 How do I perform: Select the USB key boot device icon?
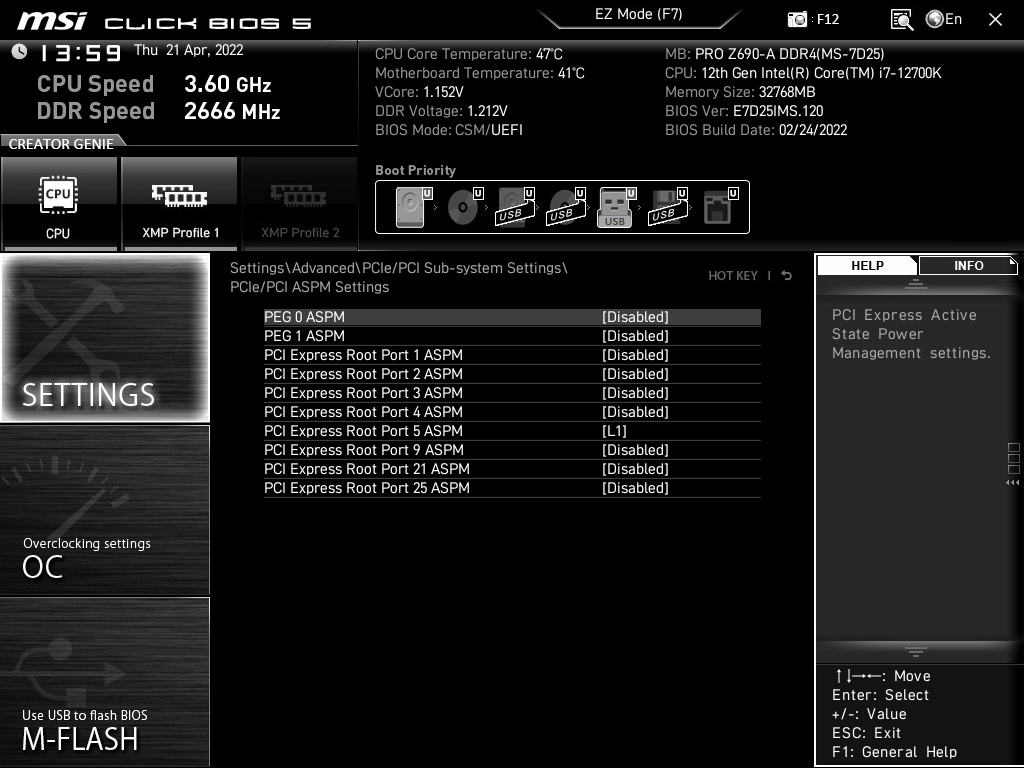click(x=616, y=207)
